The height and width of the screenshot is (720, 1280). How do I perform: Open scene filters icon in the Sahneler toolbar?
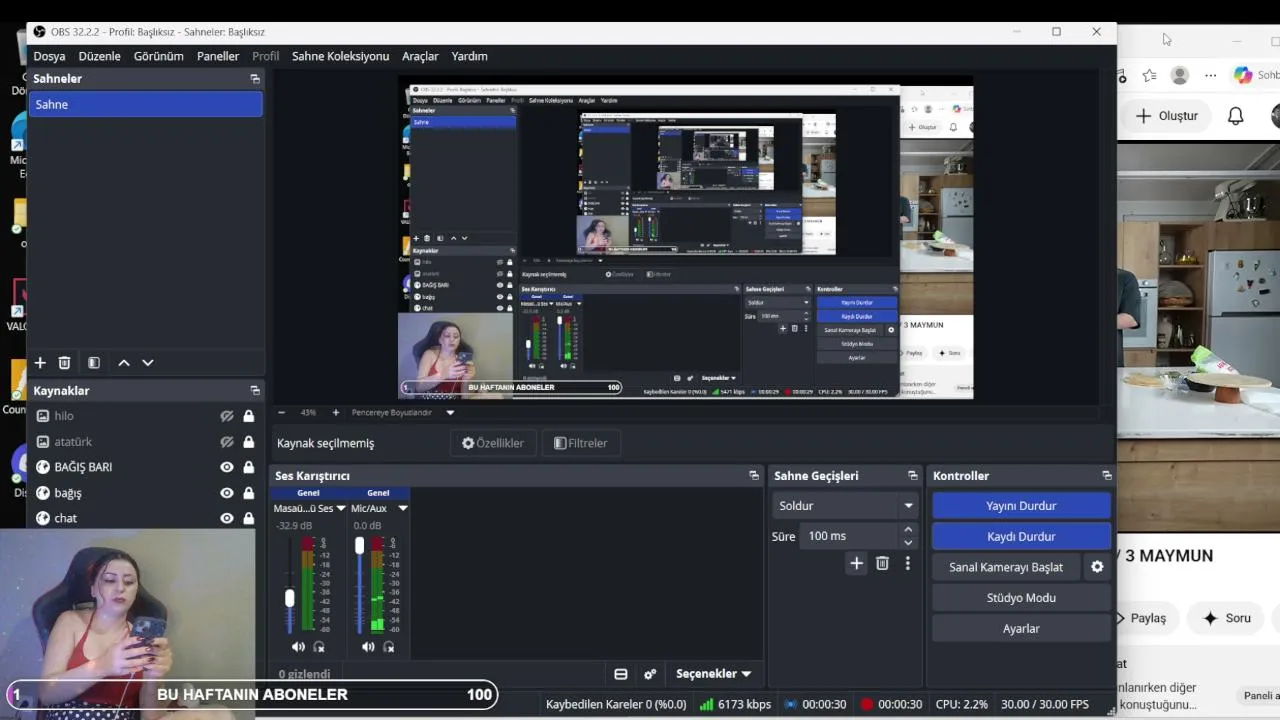[x=93, y=363]
